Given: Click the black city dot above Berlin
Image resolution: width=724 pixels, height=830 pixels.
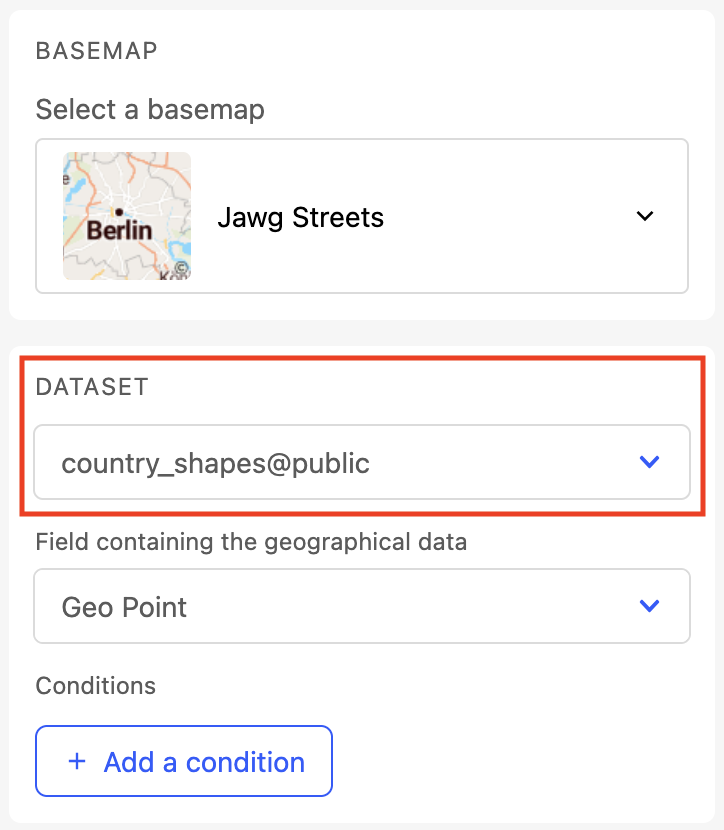Looking at the screenshot, I should point(119,212).
